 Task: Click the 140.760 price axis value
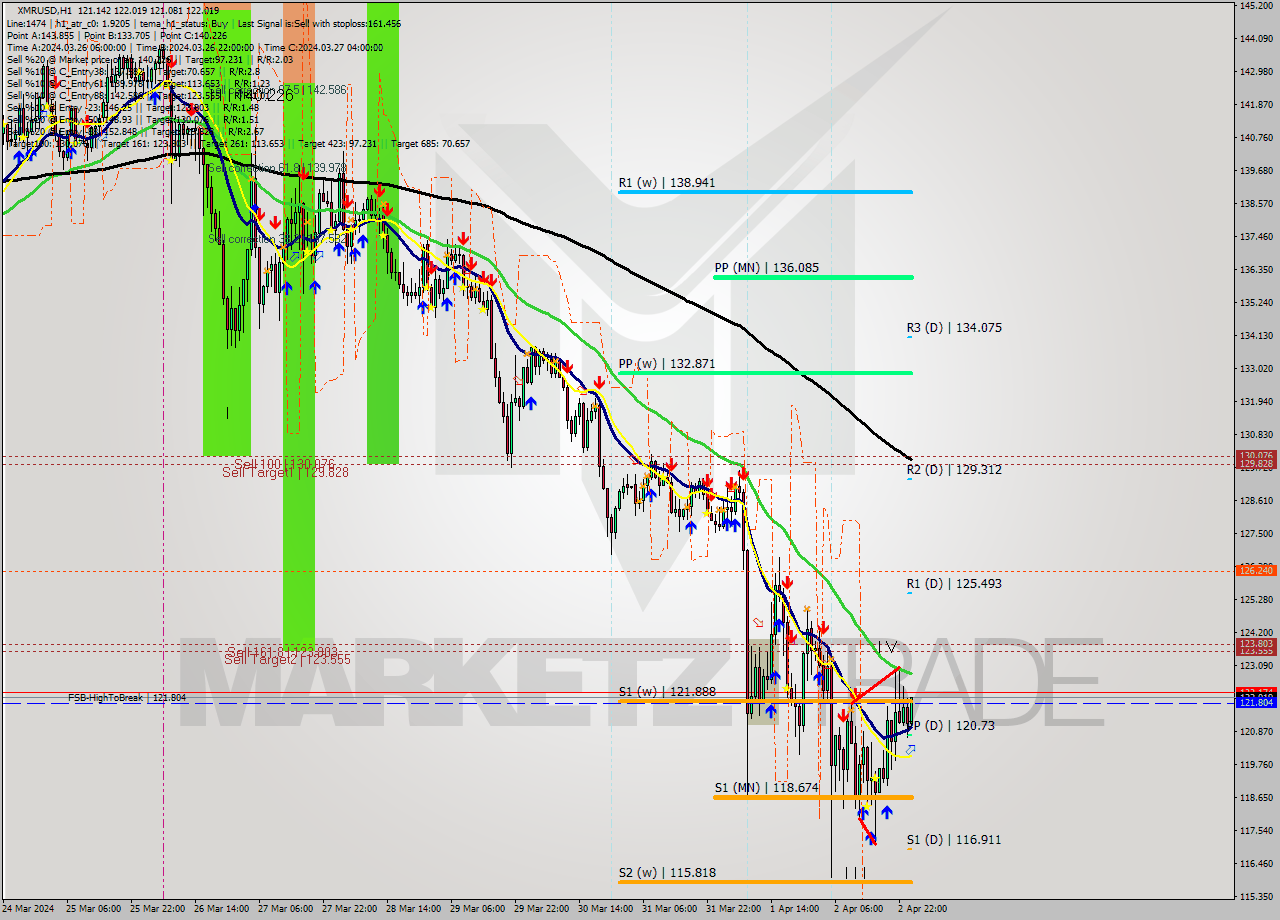pyautogui.click(x=1255, y=138)
